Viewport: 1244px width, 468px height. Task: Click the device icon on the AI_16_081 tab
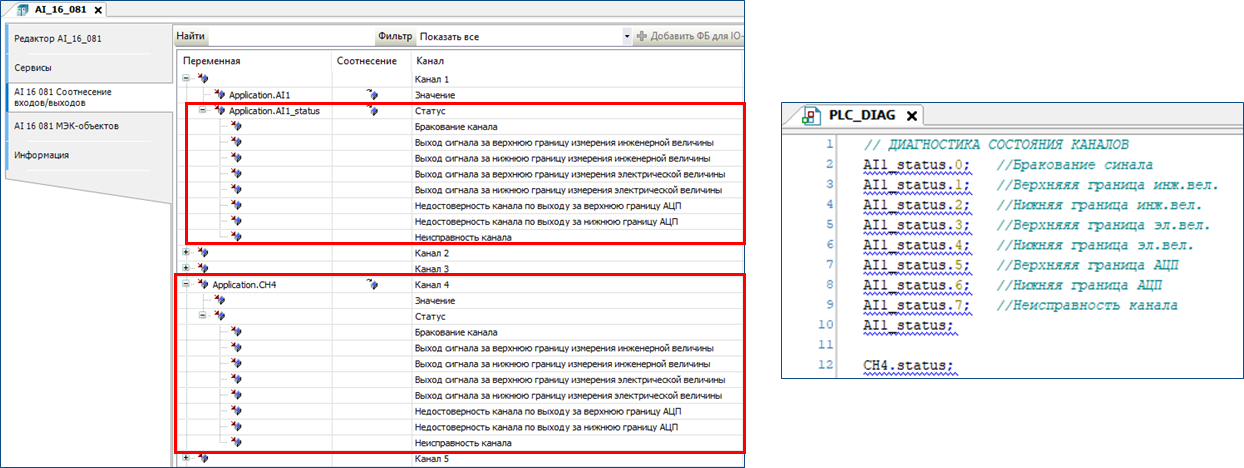pos(23,9)
